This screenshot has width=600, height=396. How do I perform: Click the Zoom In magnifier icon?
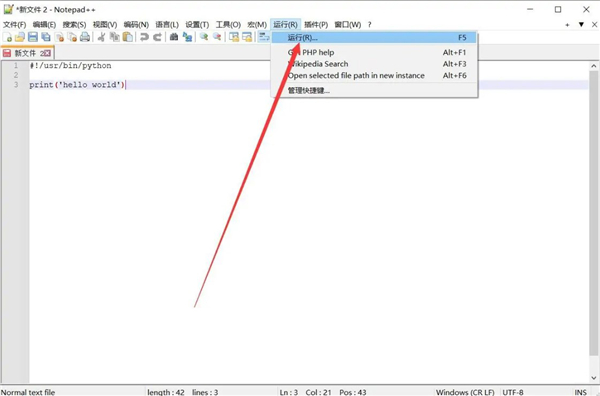coord(204,37)
